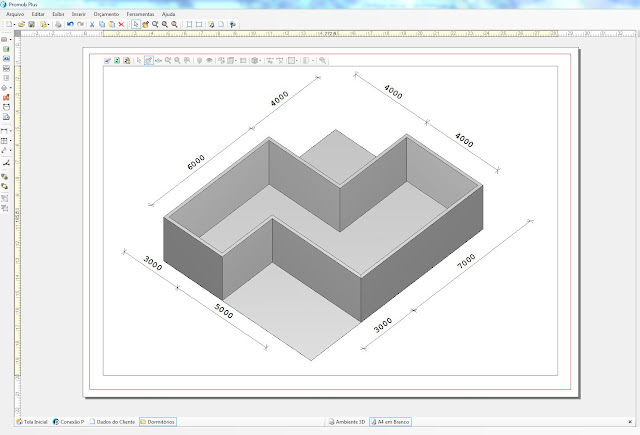Click the Open folder icon
Screen dimensions: 640x435
[x=22, y=24]
